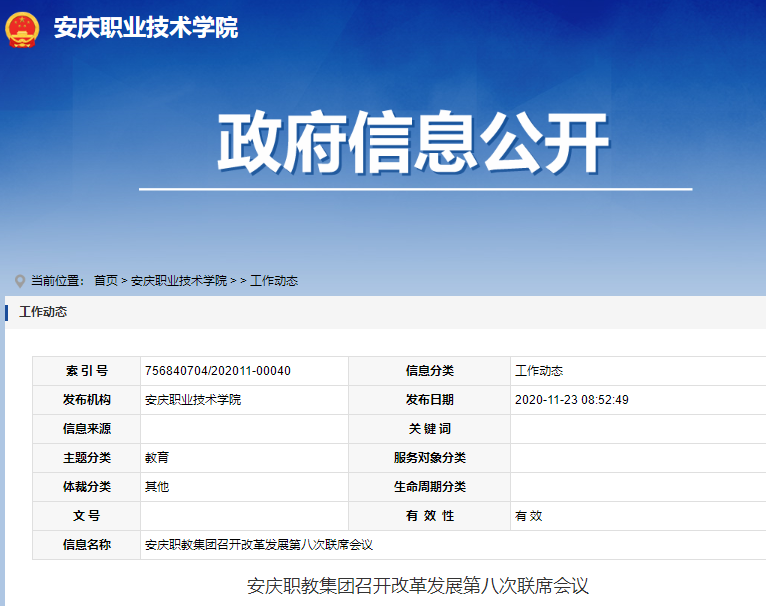This screenshot has width=766, height=606.
Task: Click the 有效 value cell
Action: click(x=638, y=516)
